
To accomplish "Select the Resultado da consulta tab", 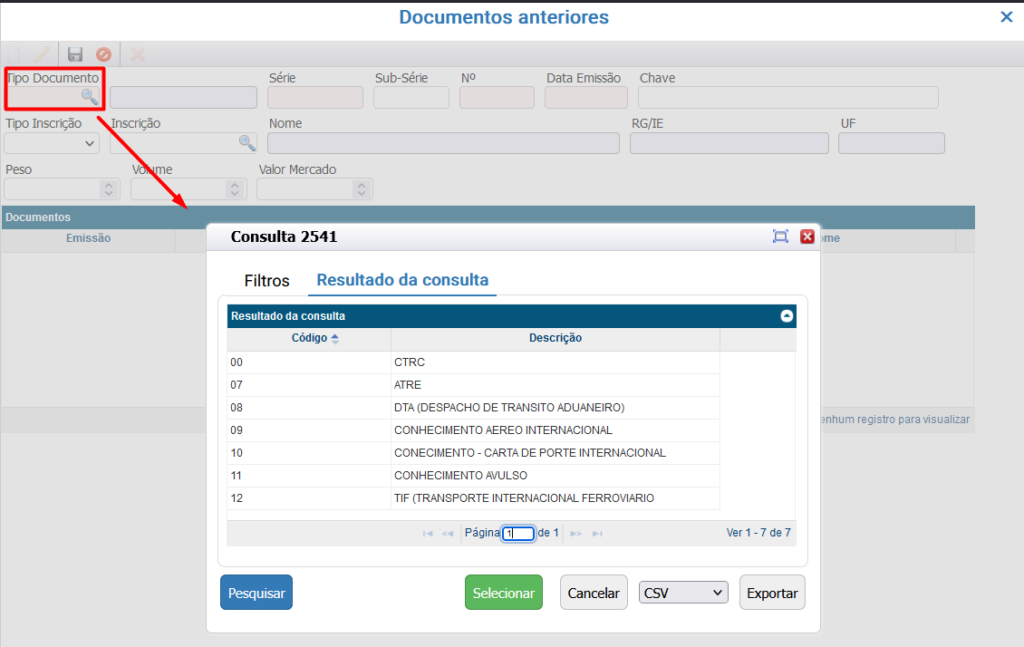I will 402,280.
